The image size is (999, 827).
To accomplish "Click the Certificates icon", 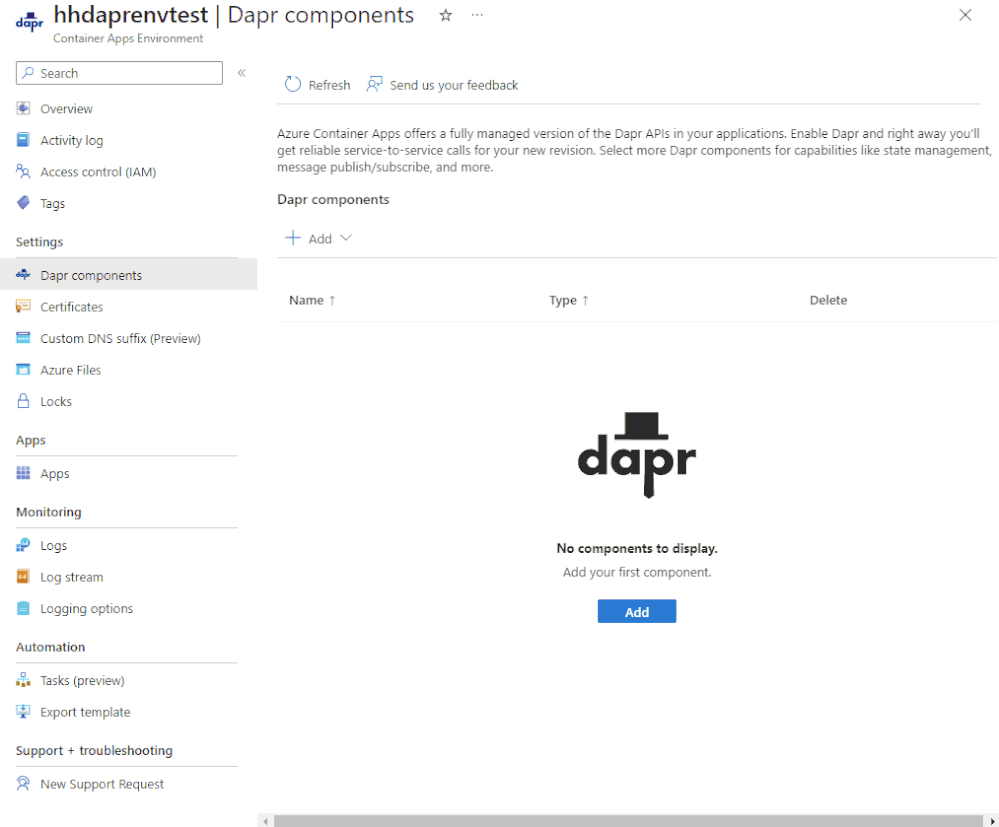I will point(24,306).
